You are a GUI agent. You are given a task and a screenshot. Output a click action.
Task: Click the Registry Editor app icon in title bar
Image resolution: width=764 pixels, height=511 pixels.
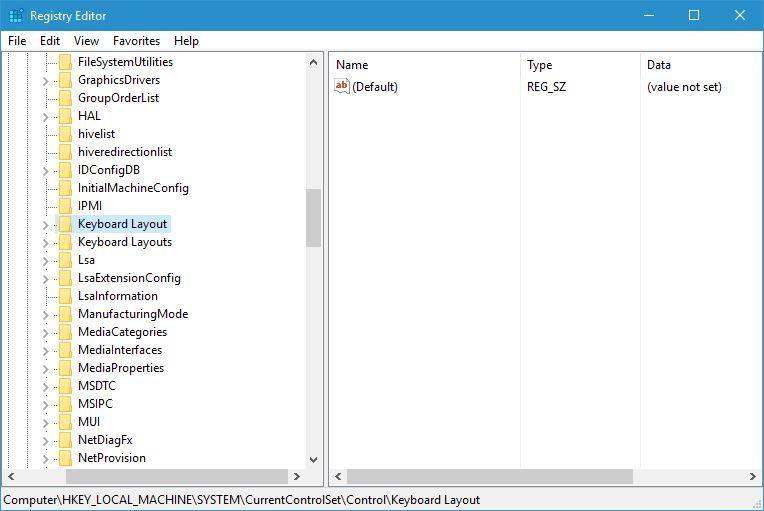click(16, 16)
